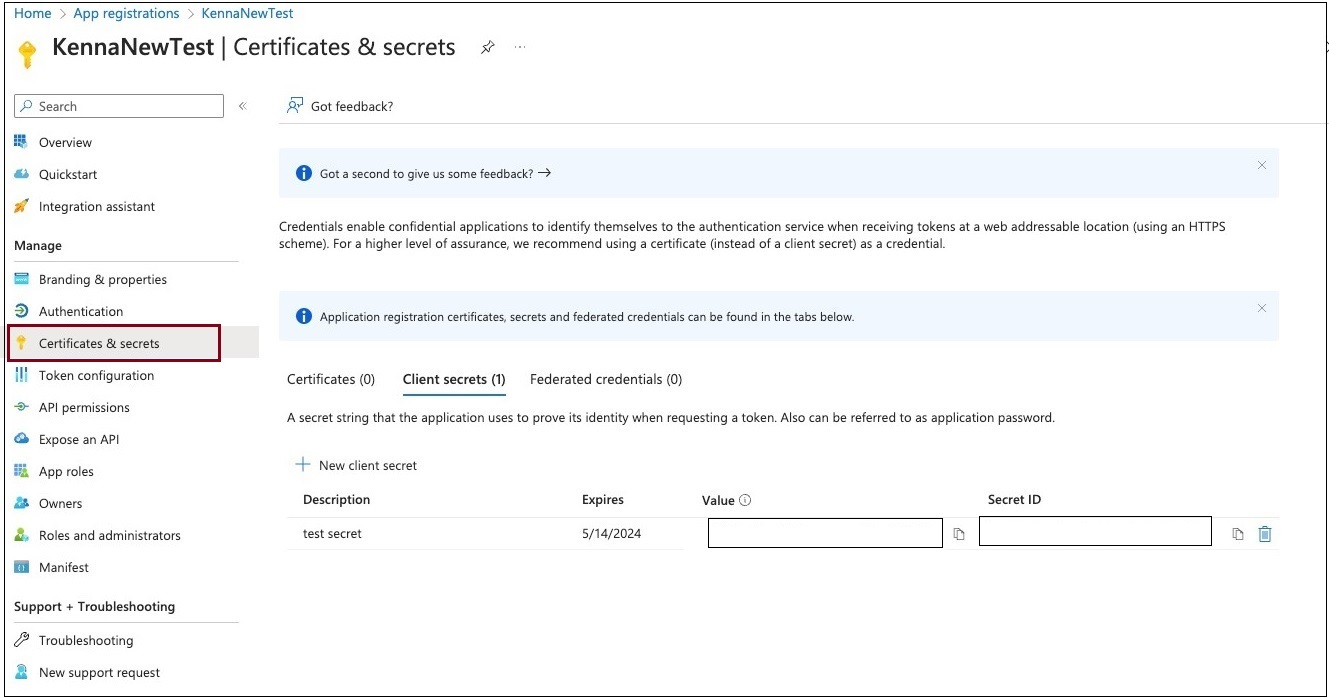The image size is (1329, 698).
Task: Click Got feedback? button text
Action: [x=352, y=106]
